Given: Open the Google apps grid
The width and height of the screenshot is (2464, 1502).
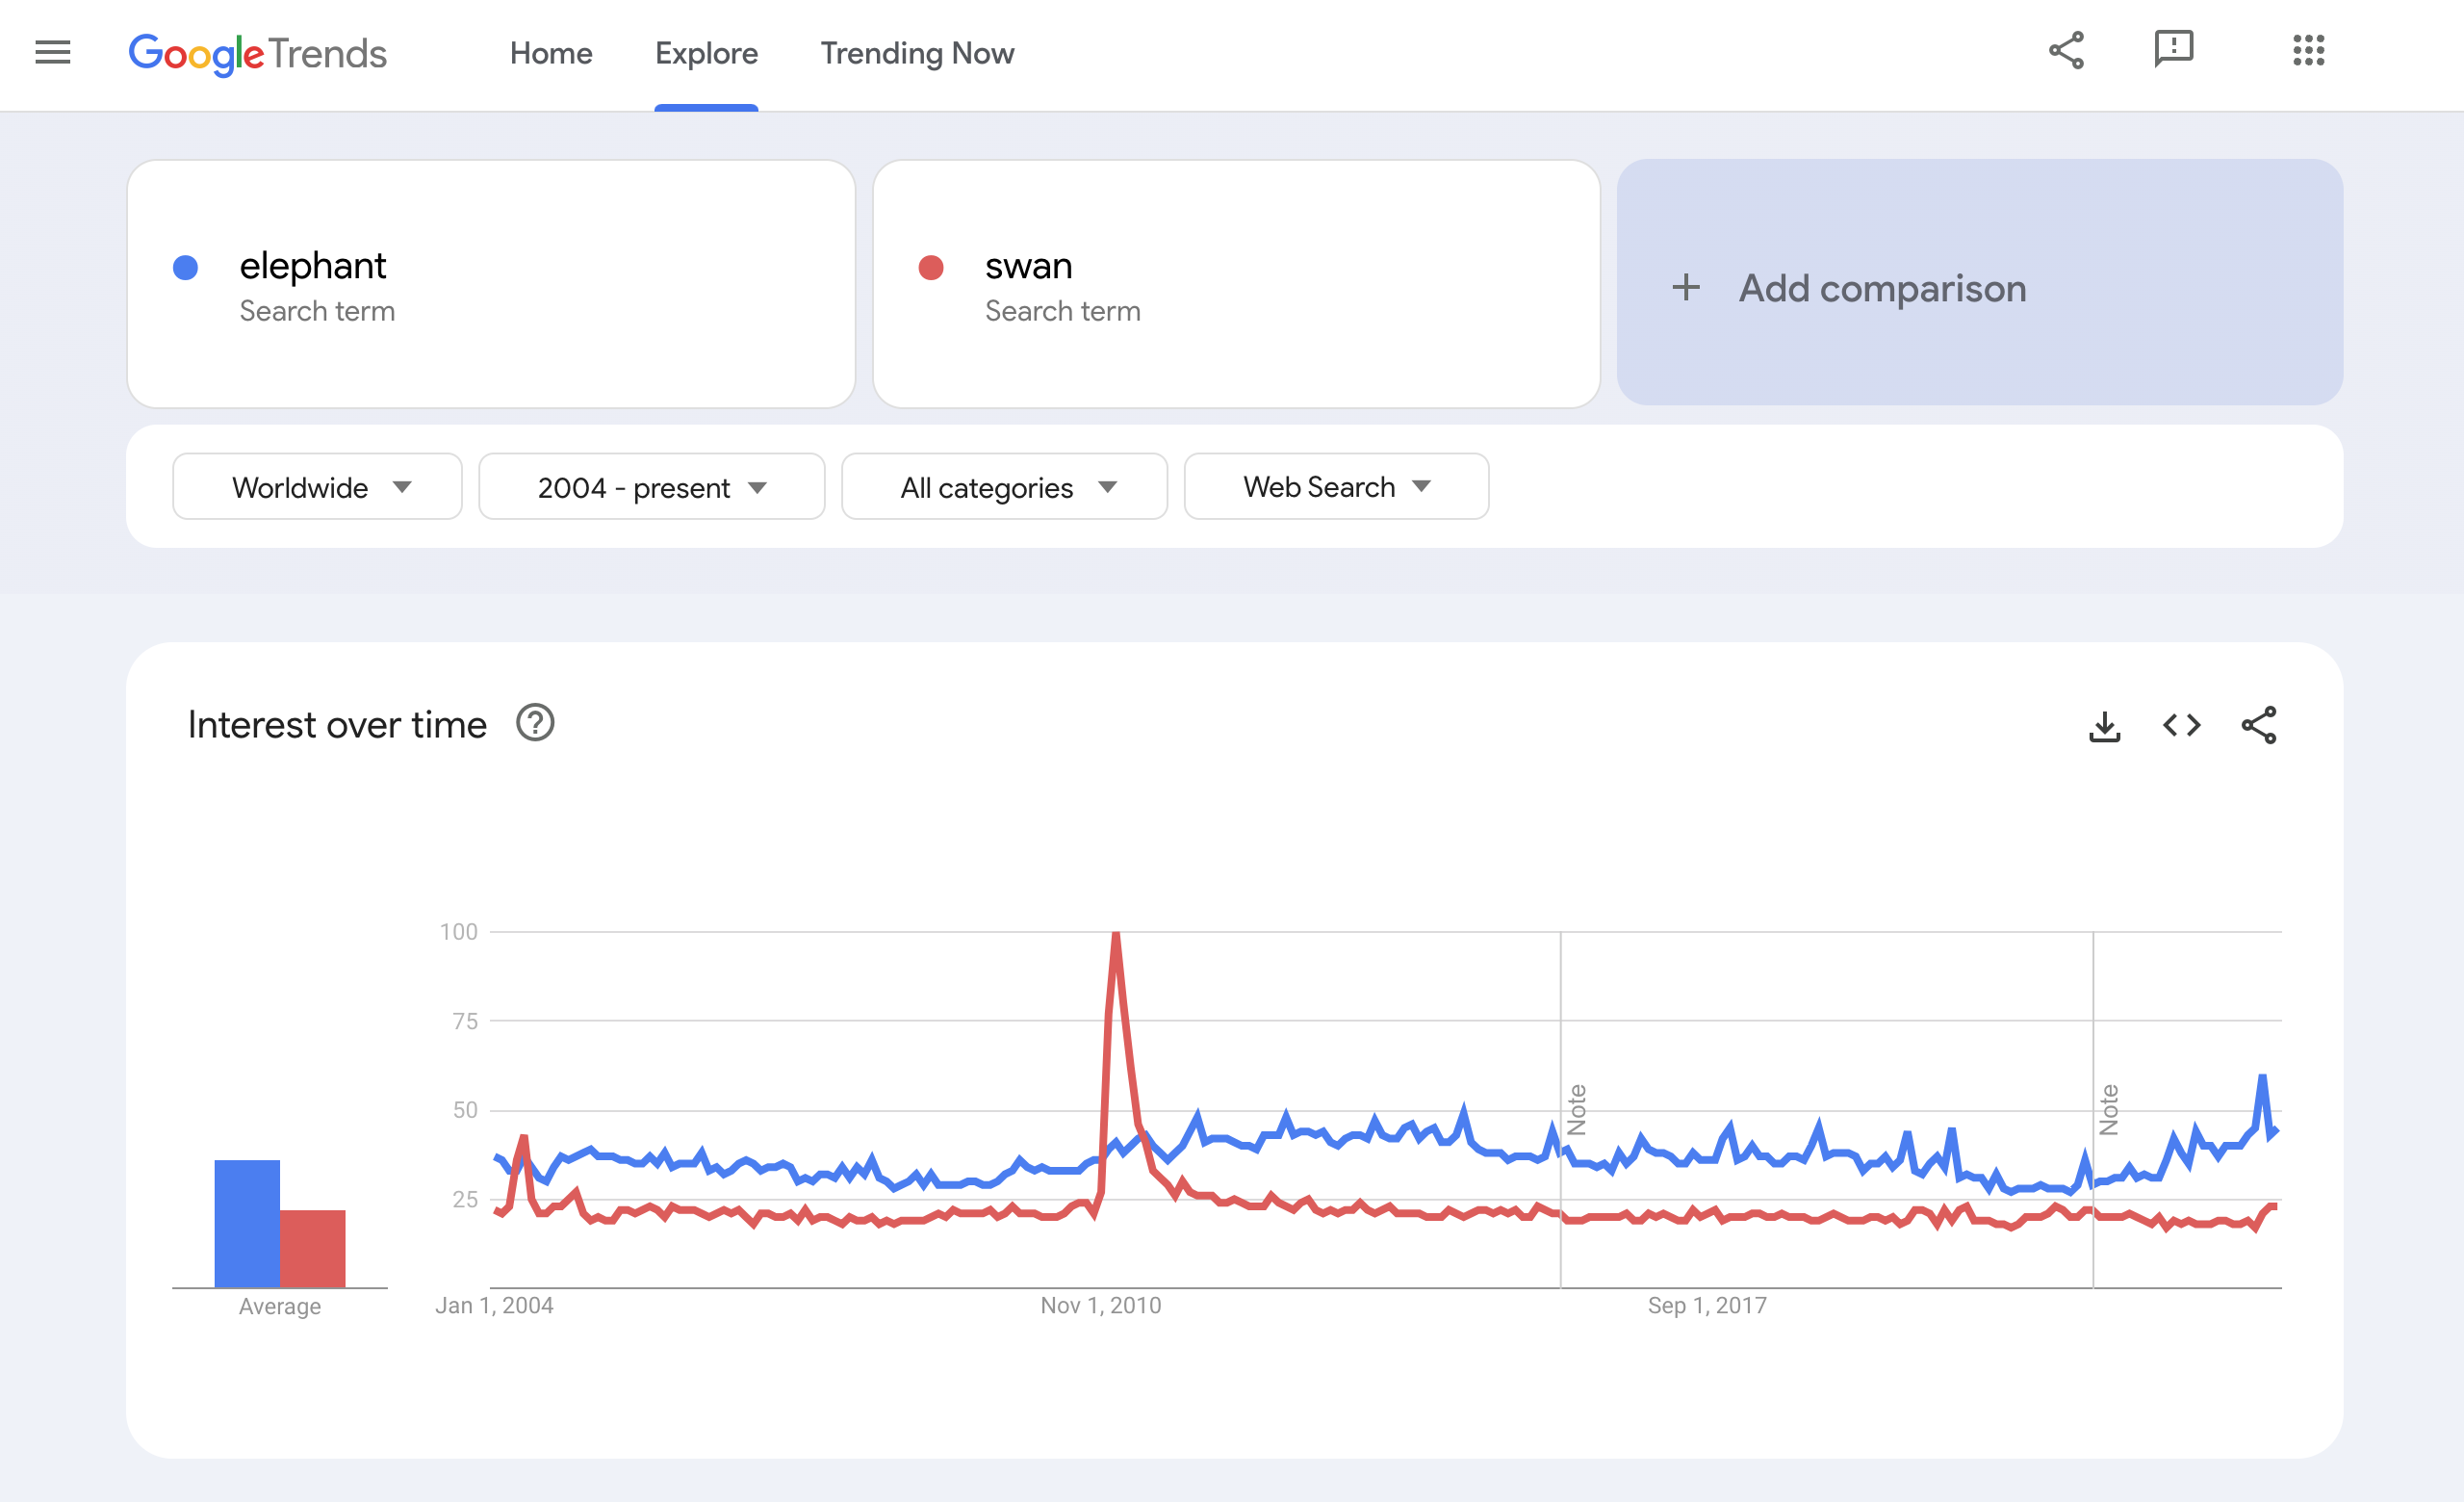Looking at the screenshot, I should [x=2308, y=50].
